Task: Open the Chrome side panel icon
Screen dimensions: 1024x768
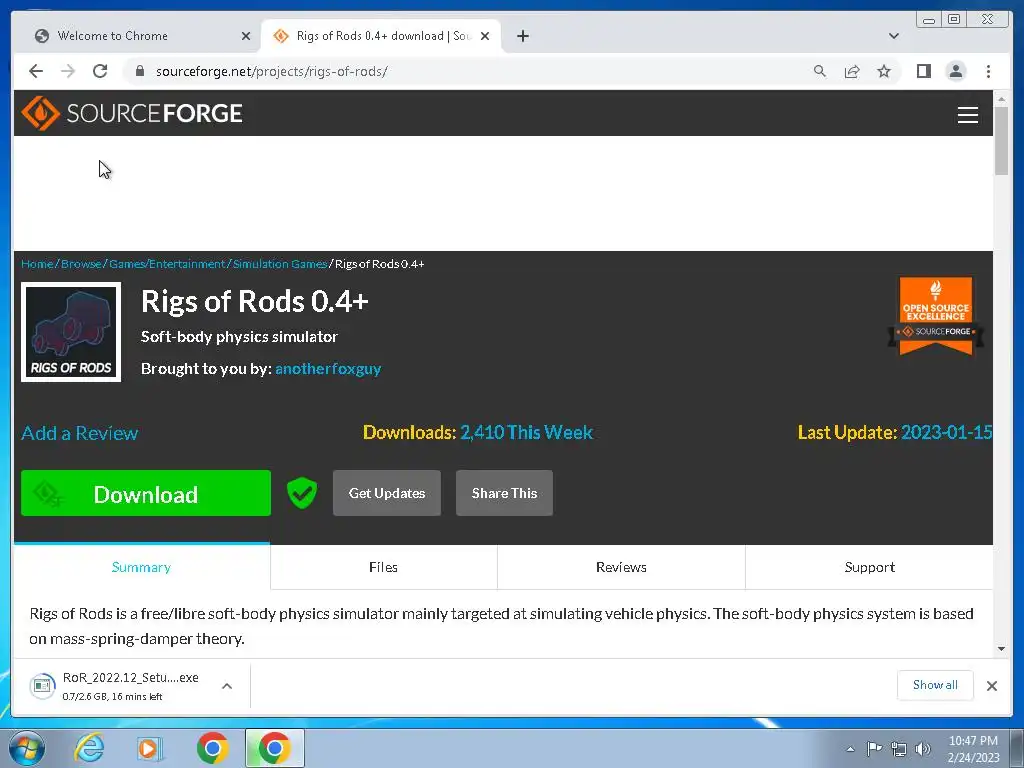Action: click(923, 71)
